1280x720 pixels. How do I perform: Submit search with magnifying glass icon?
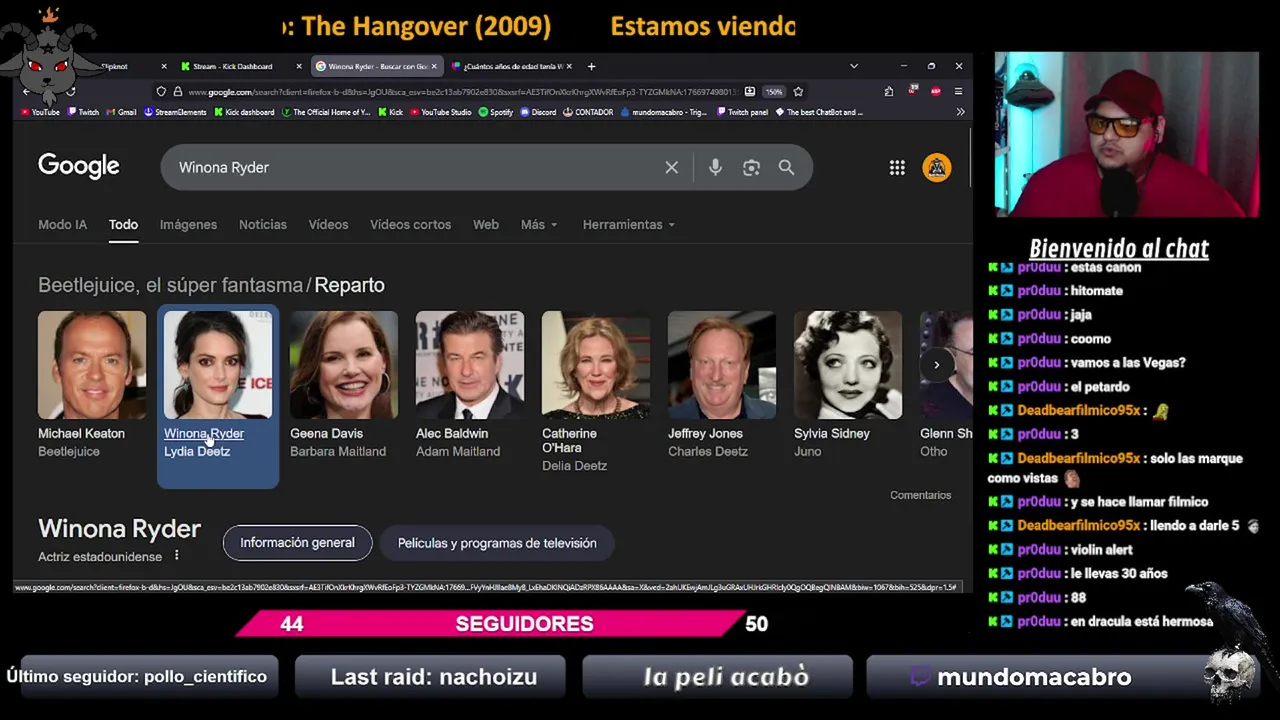click(x=787, y=167)
